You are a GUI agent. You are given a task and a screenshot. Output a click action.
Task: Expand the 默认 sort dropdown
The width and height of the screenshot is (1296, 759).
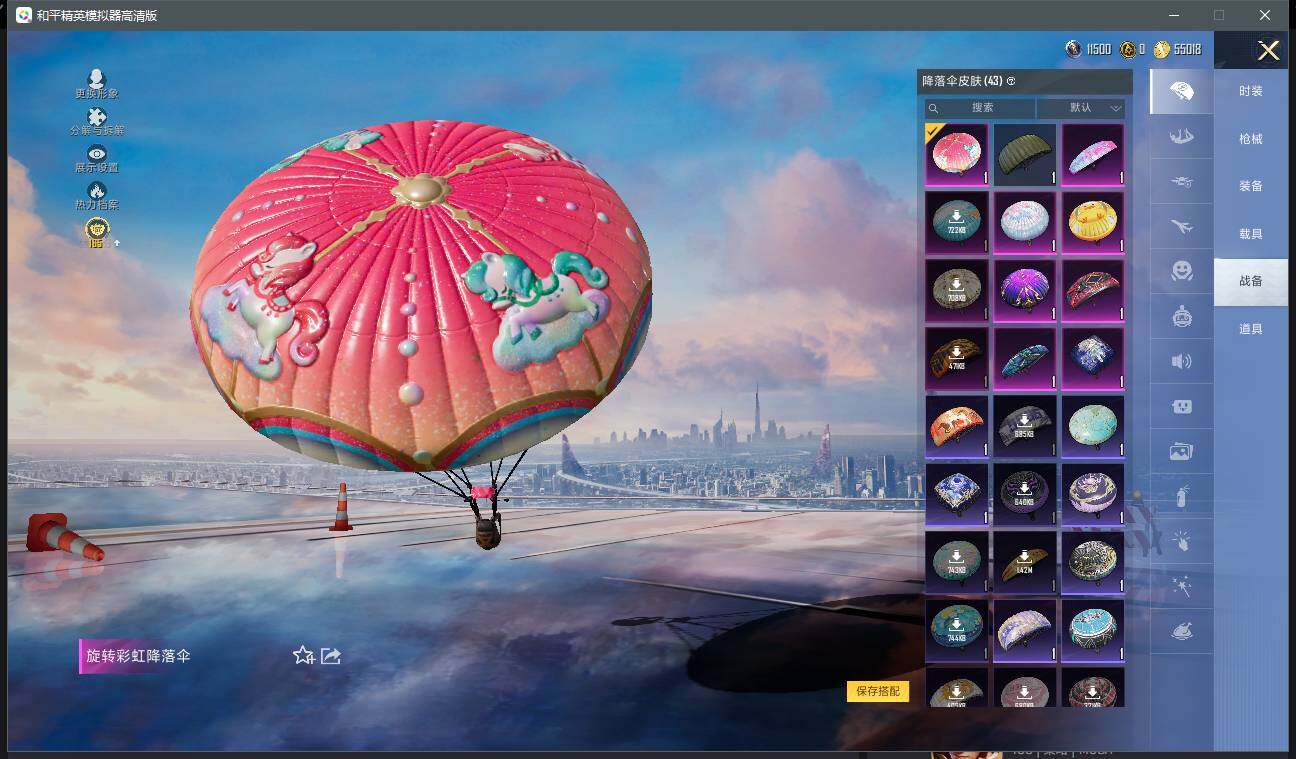pos(1081,107)
